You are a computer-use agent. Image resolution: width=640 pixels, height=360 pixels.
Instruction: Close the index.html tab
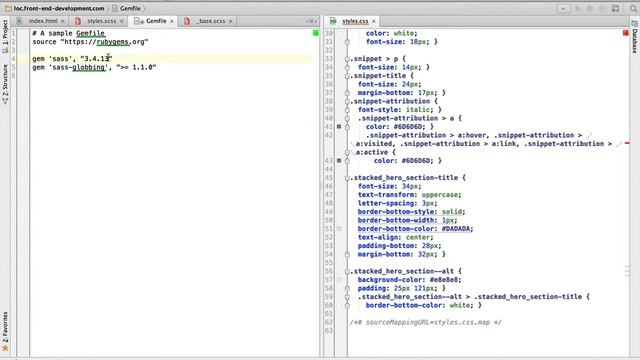coord(62,21)
